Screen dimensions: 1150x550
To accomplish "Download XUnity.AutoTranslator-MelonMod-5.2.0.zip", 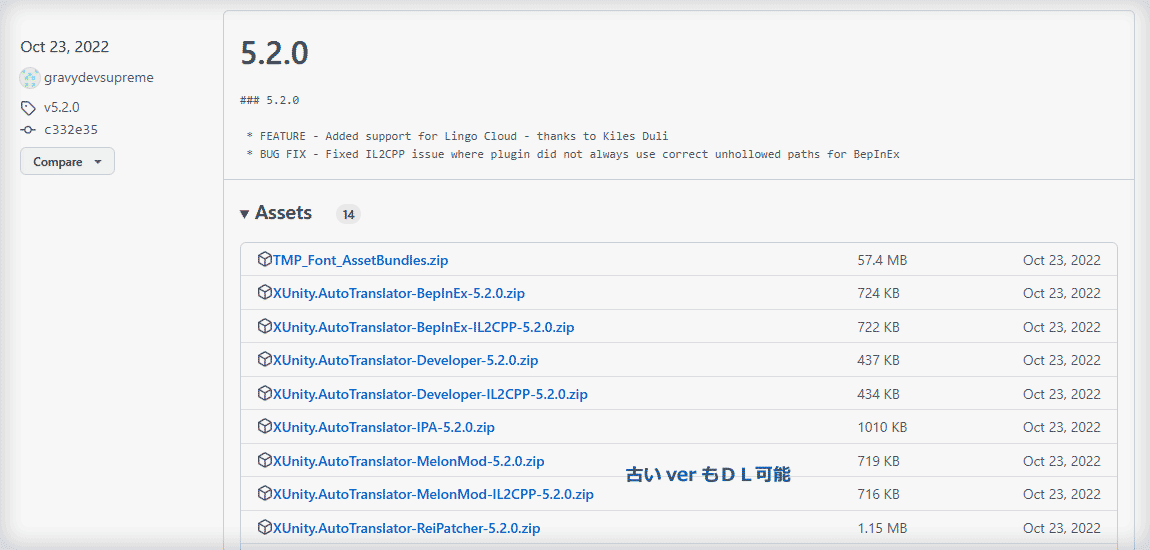I will pos(409,461).
